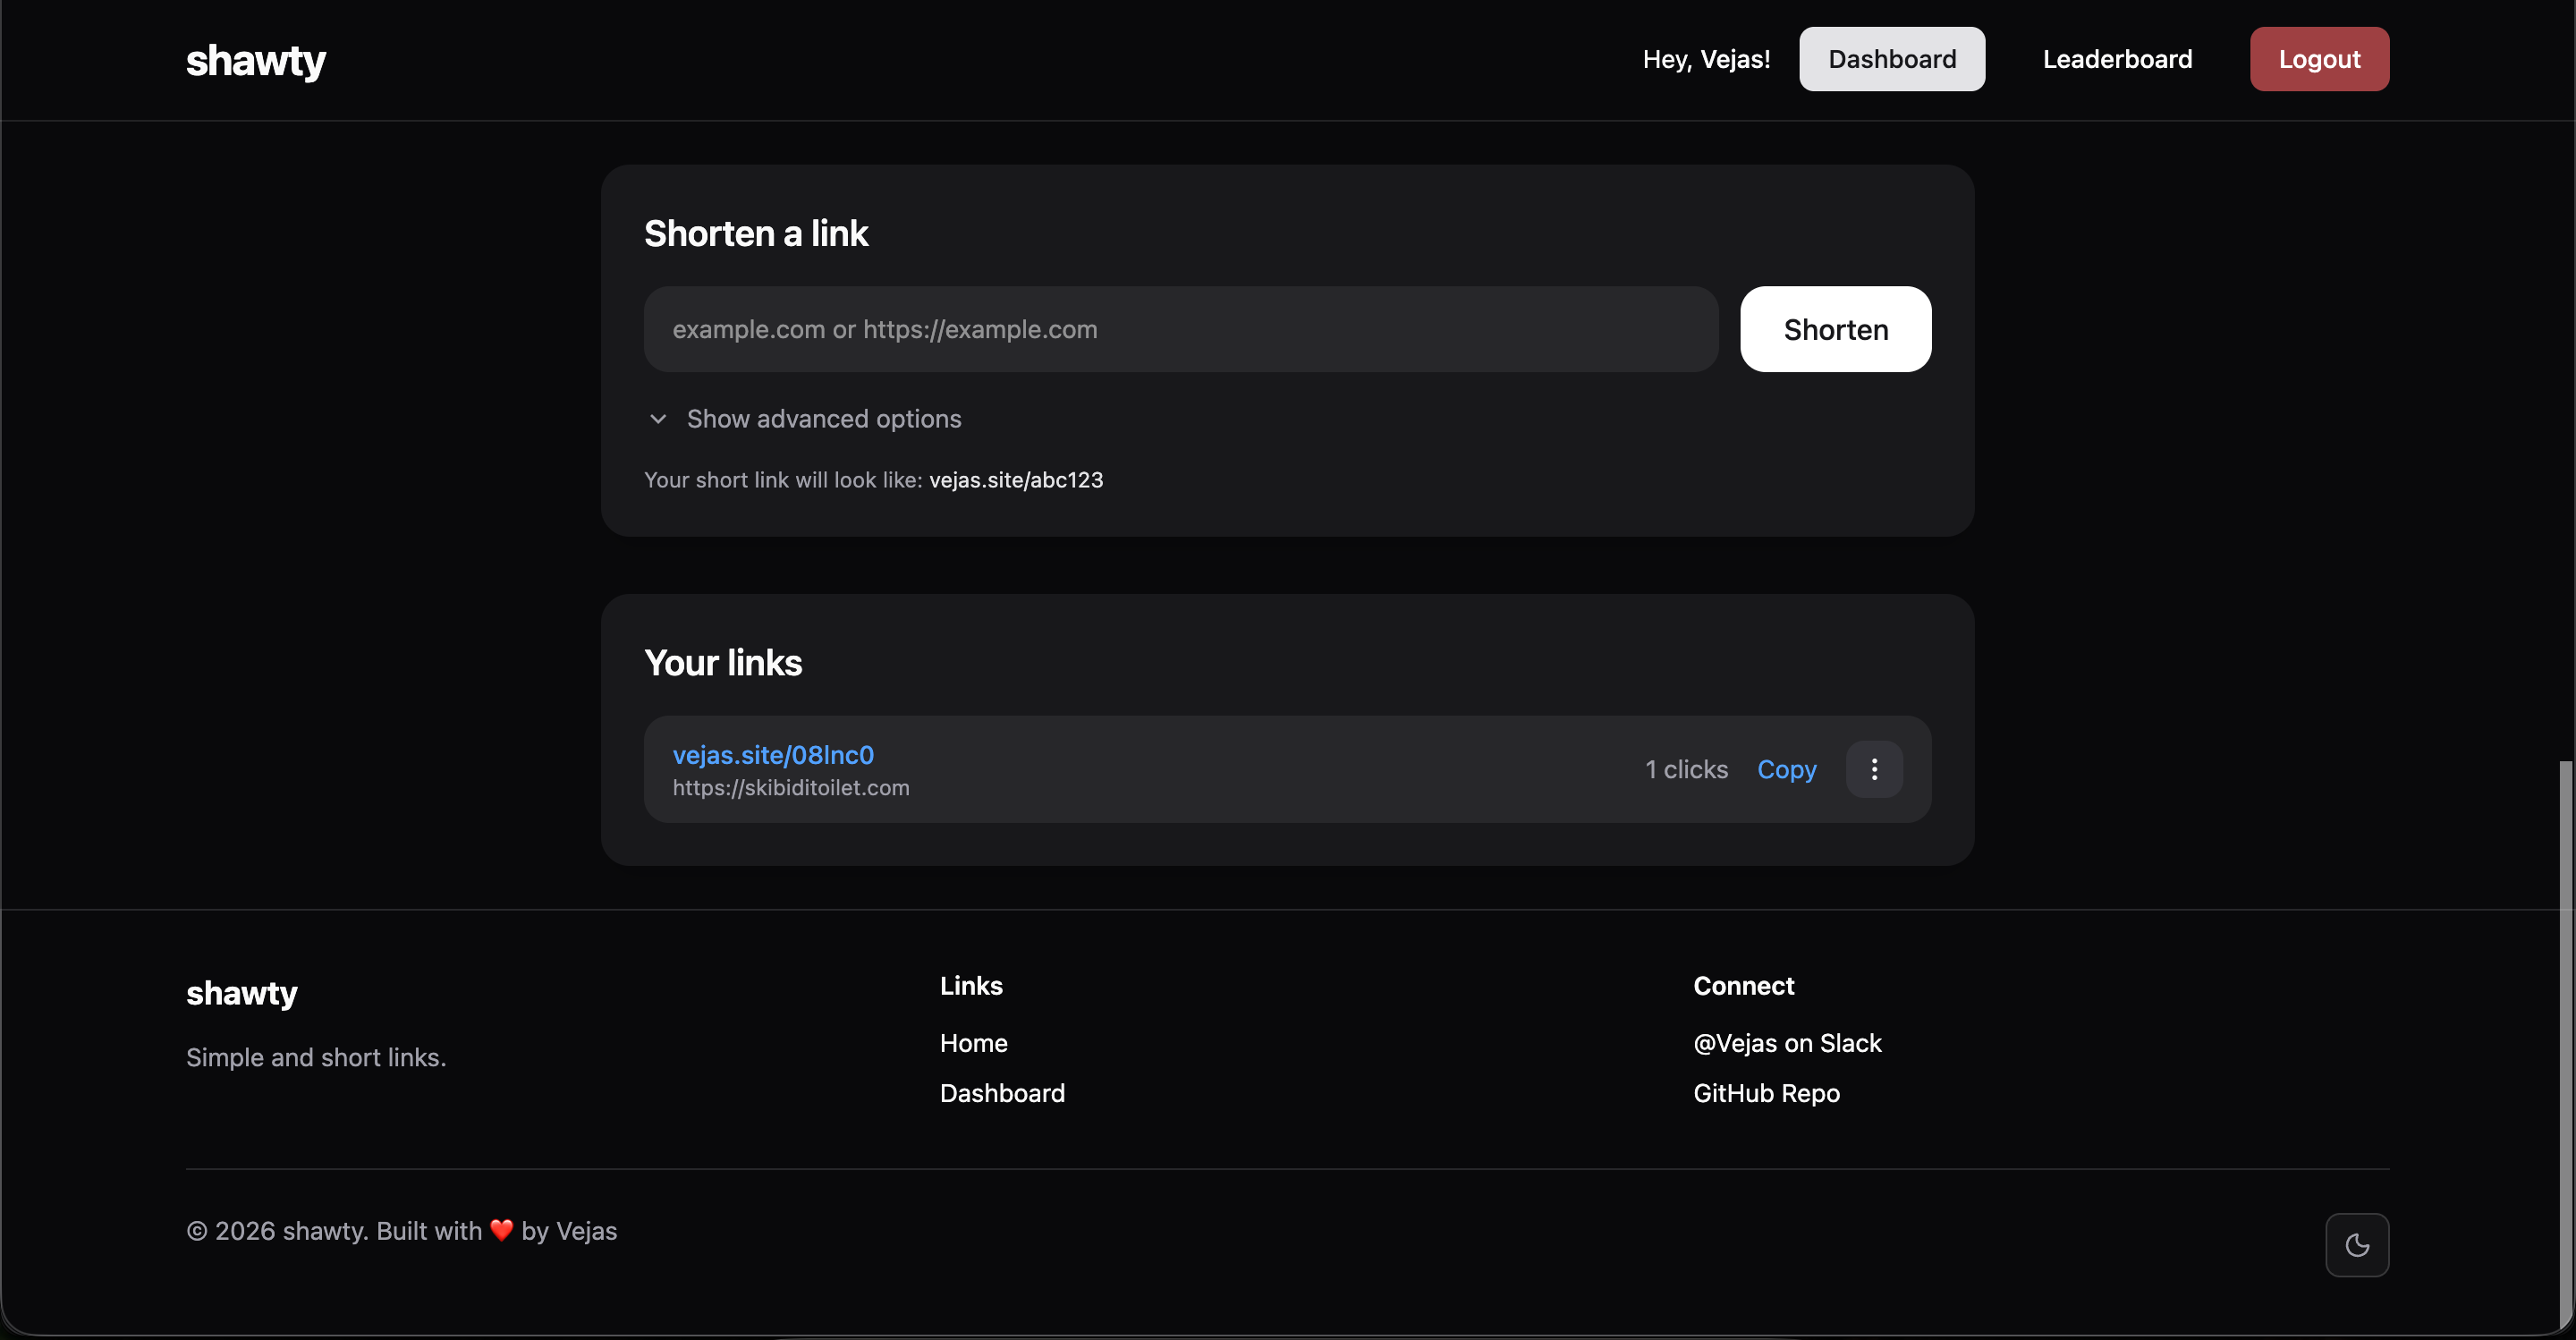Expand Show advanced options
Viewport: 2576px width, 1340px height.
[823, 419]
